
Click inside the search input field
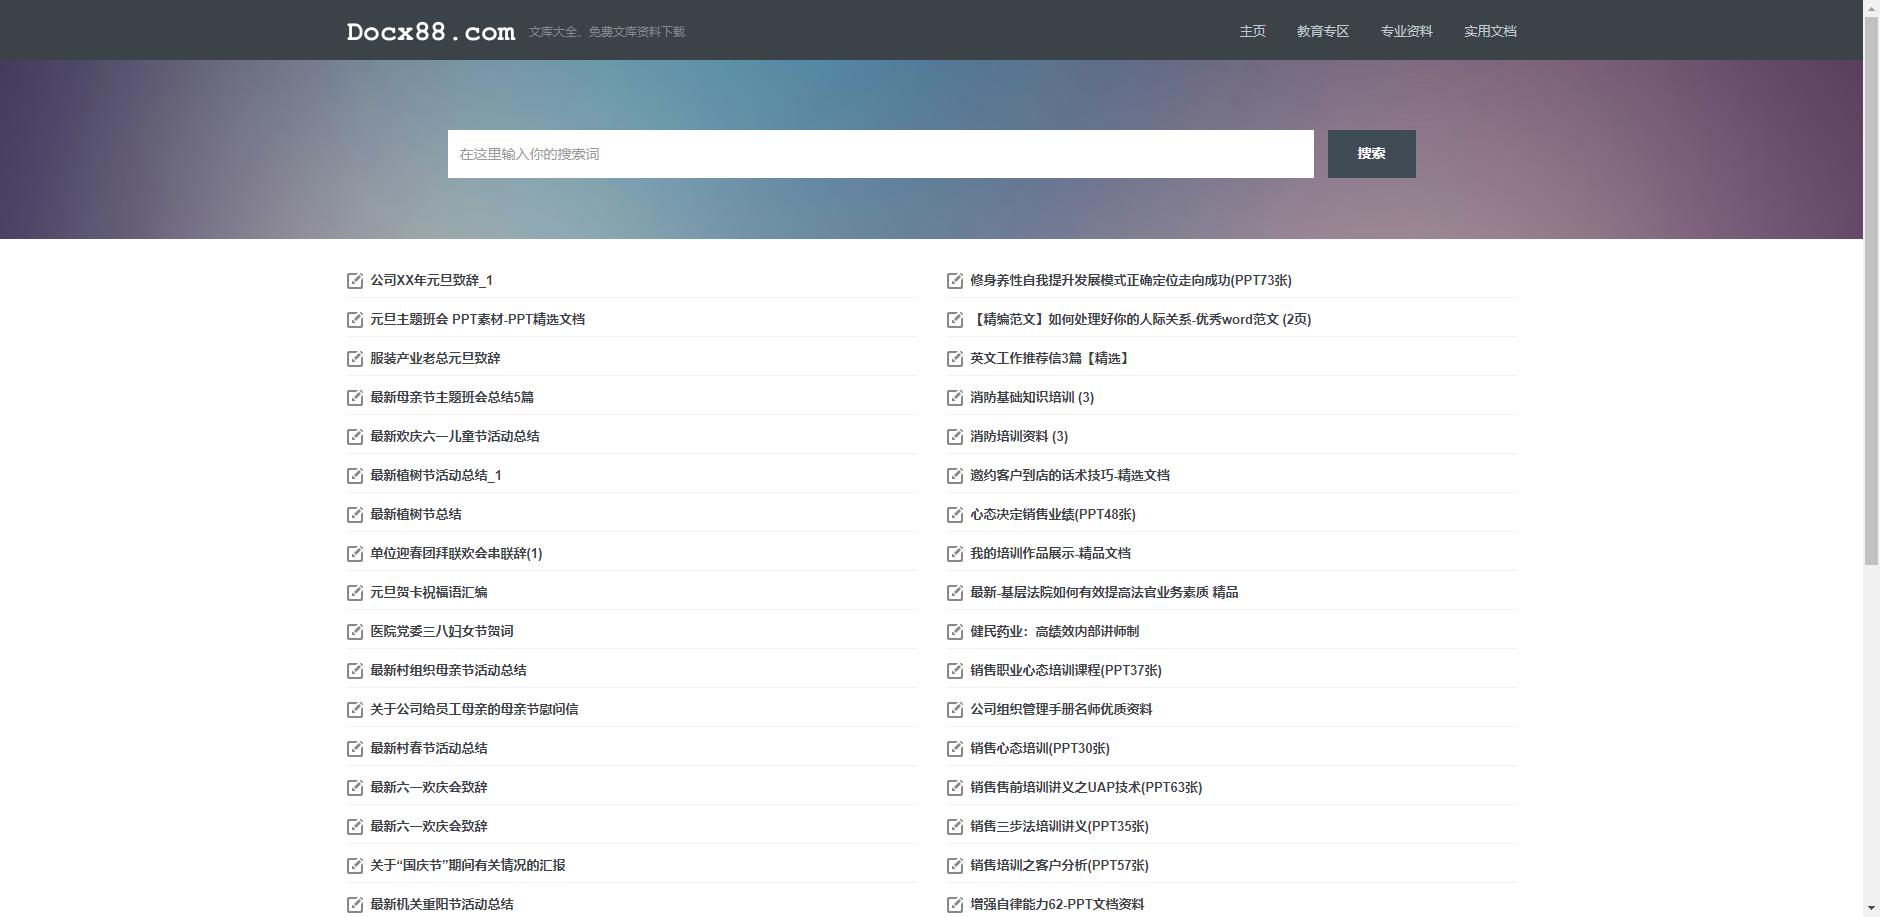point(880,153)
